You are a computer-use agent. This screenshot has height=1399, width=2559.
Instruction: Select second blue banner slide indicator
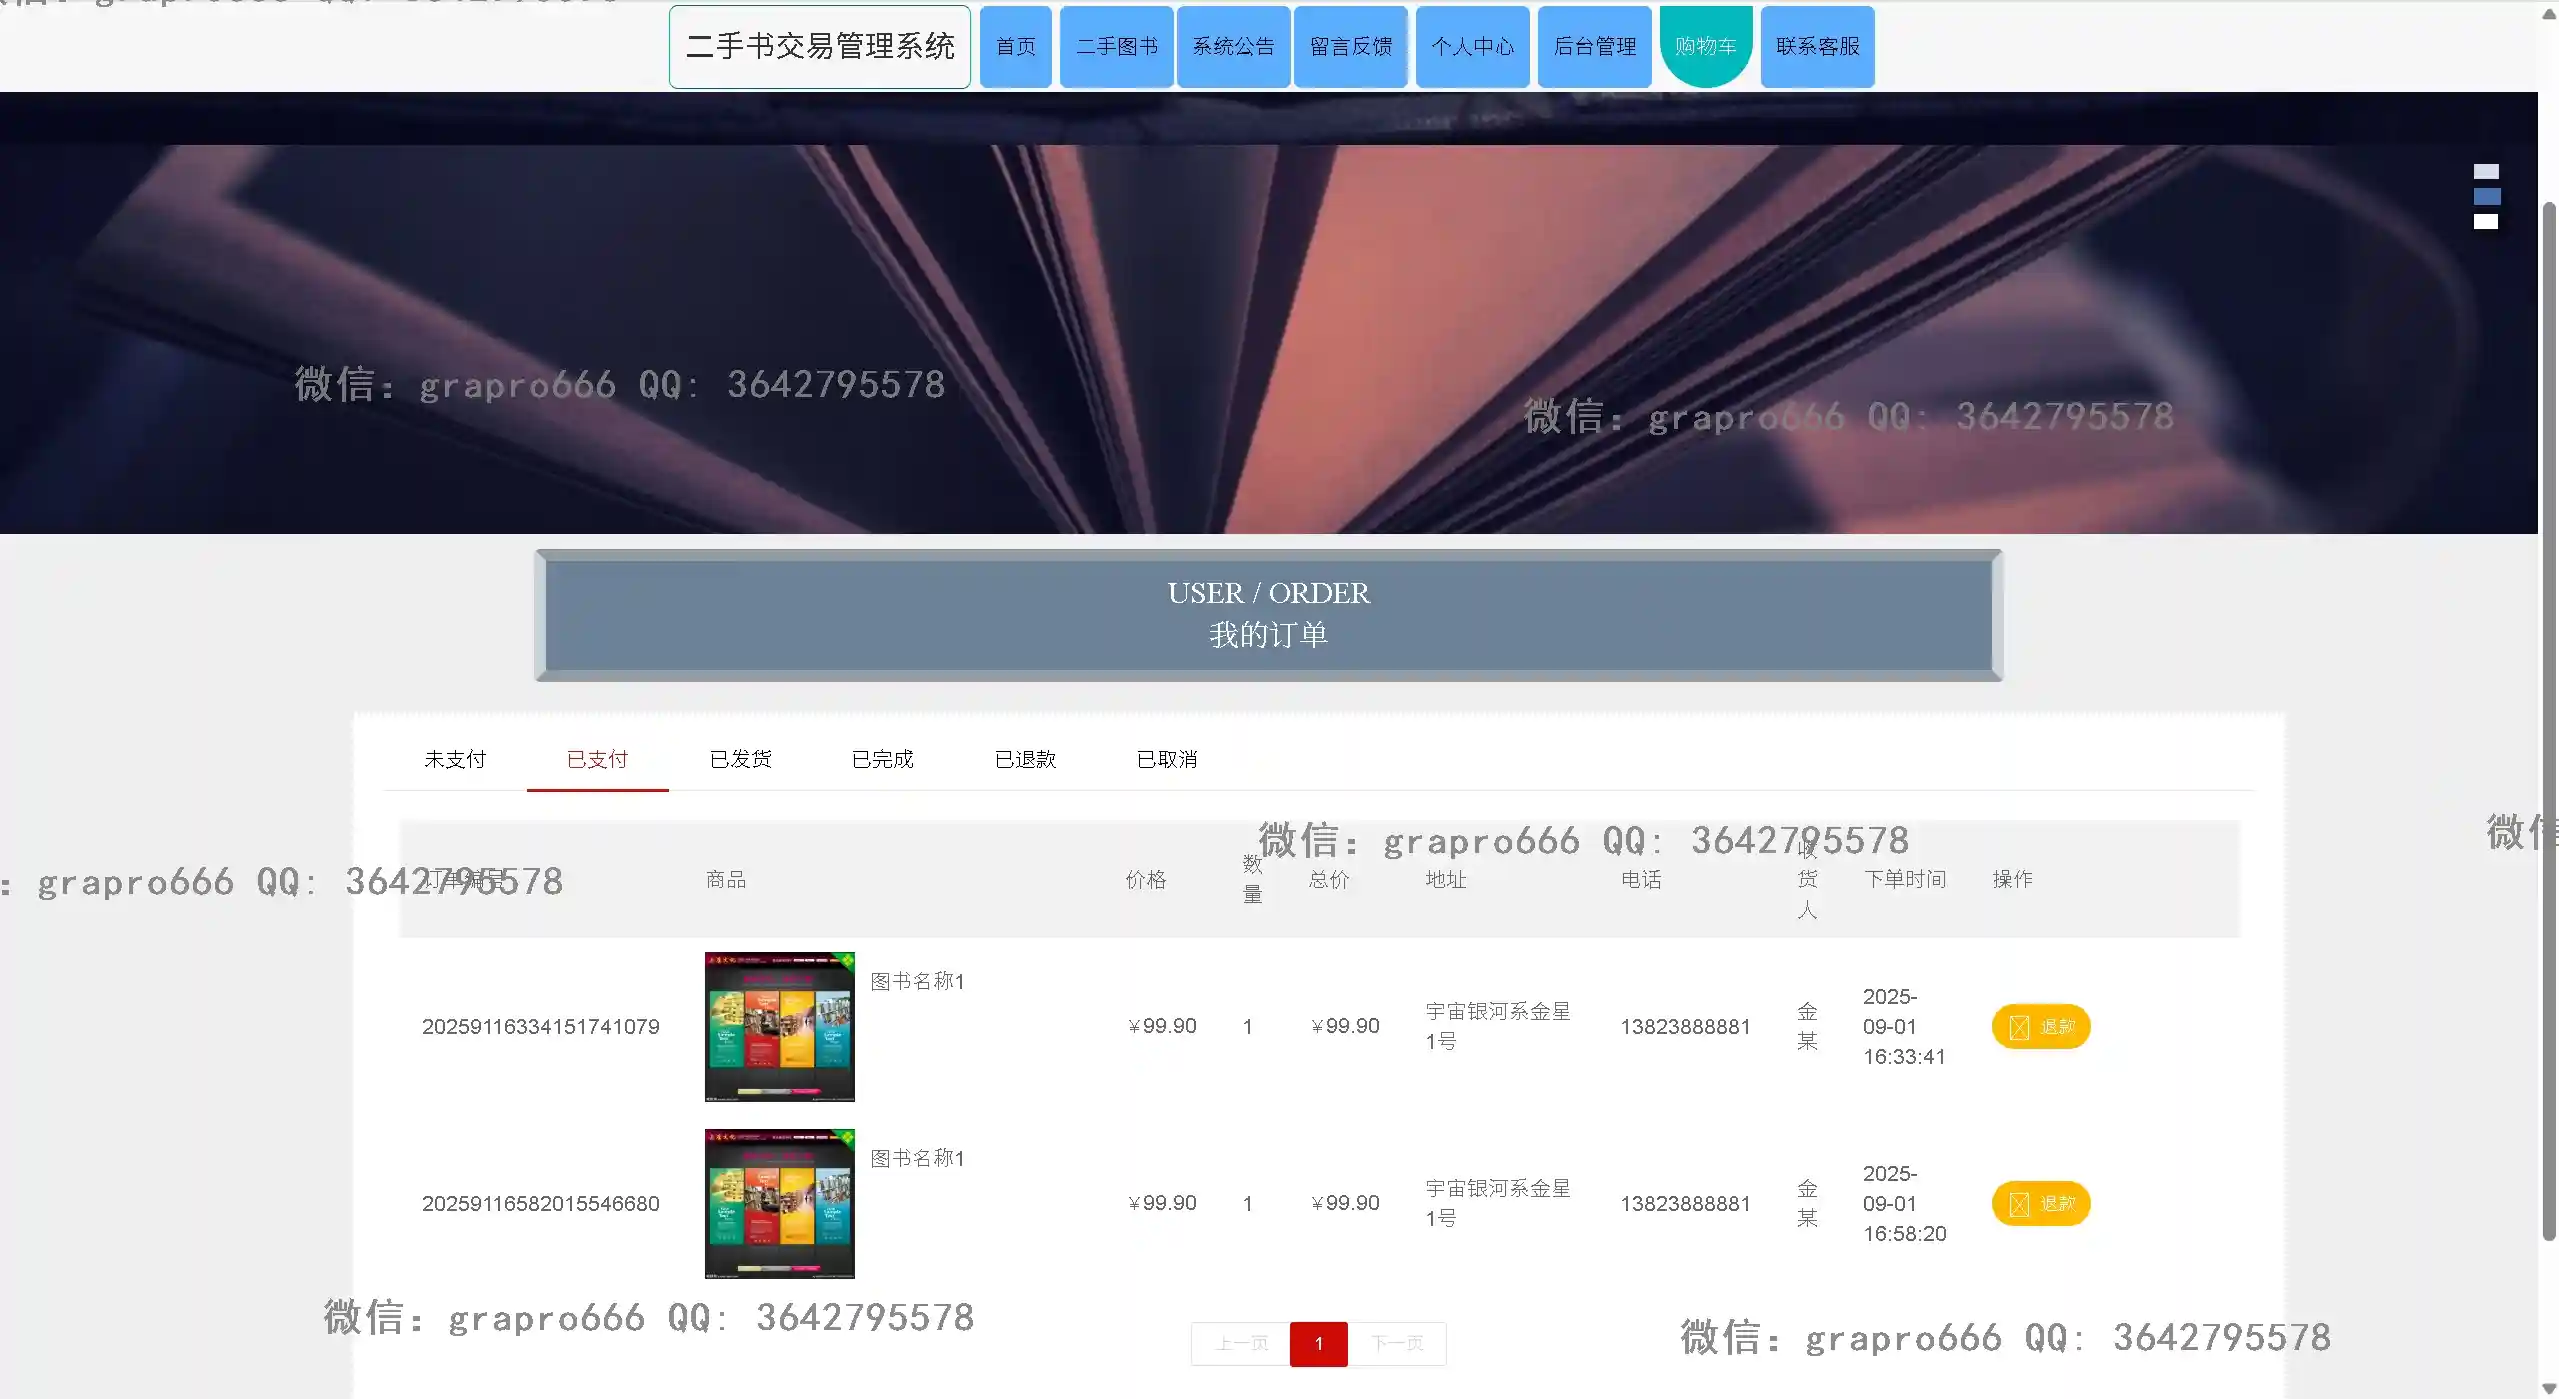2486,197
